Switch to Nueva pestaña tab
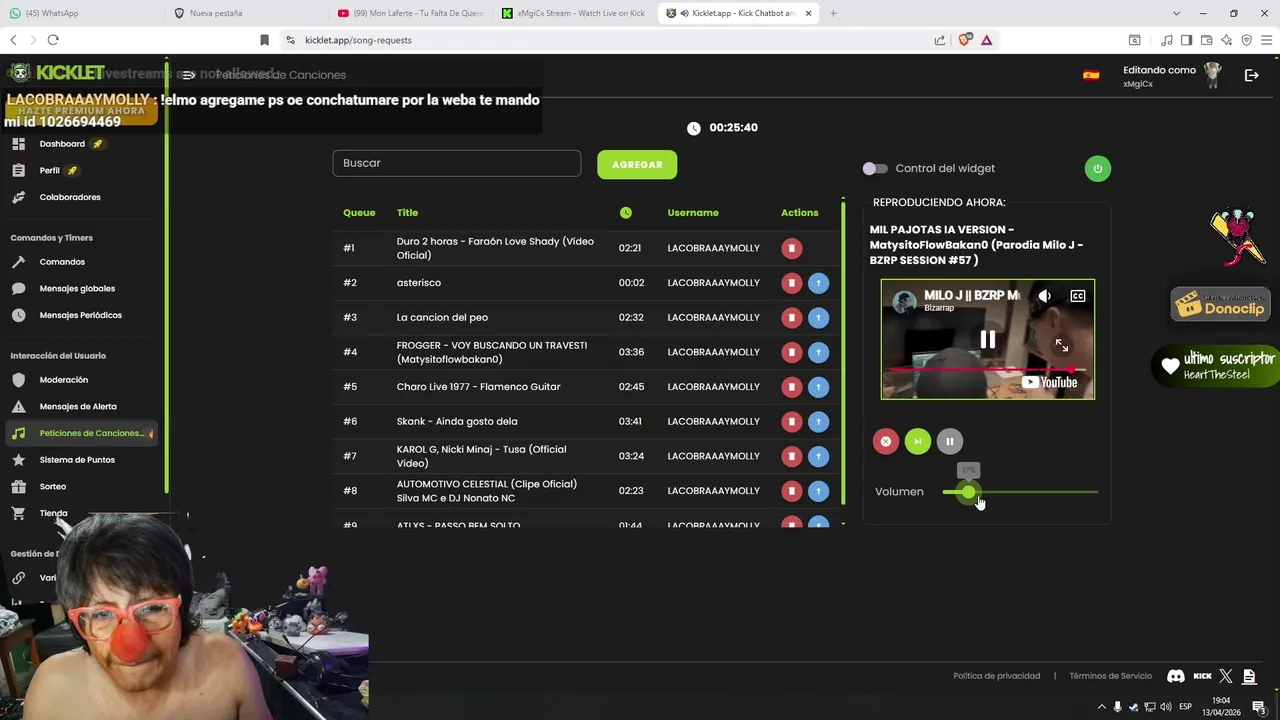This screenshot has height=720, width=1280. (245, 13)
